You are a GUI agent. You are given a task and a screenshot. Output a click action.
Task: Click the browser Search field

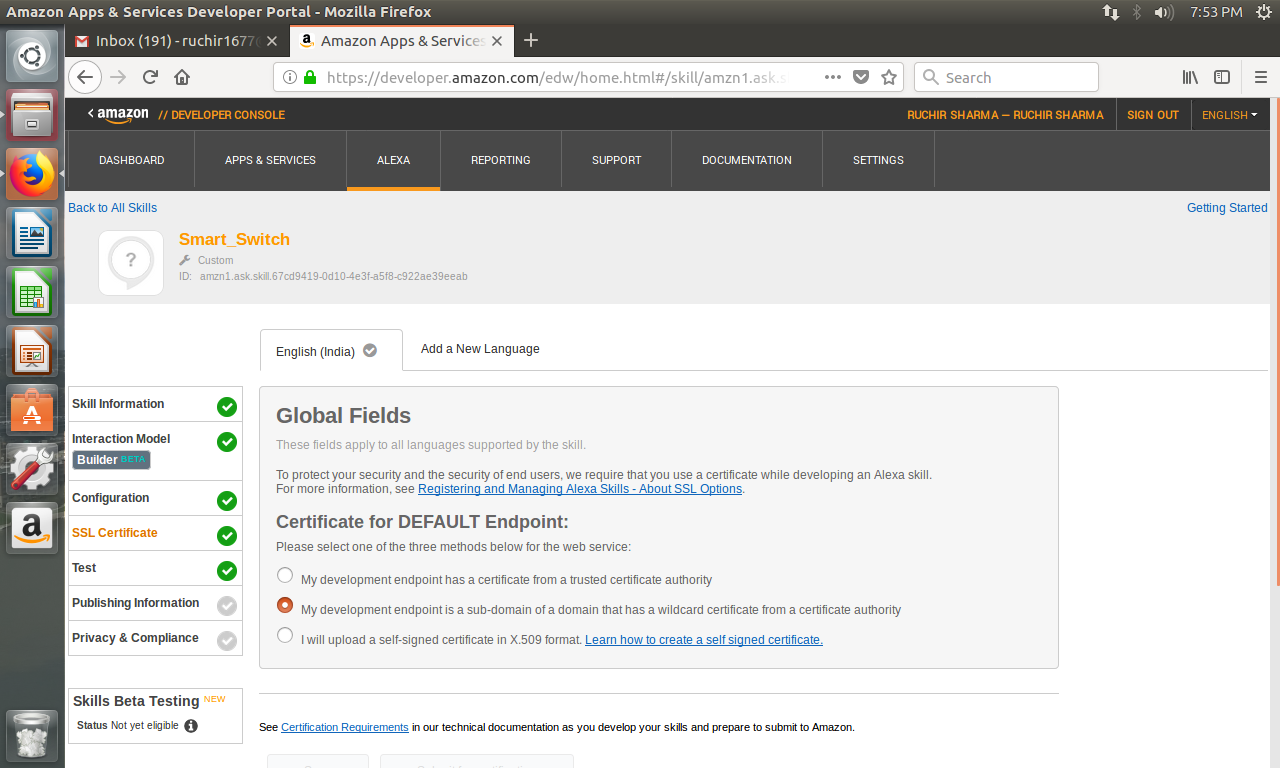point(1006,77)
